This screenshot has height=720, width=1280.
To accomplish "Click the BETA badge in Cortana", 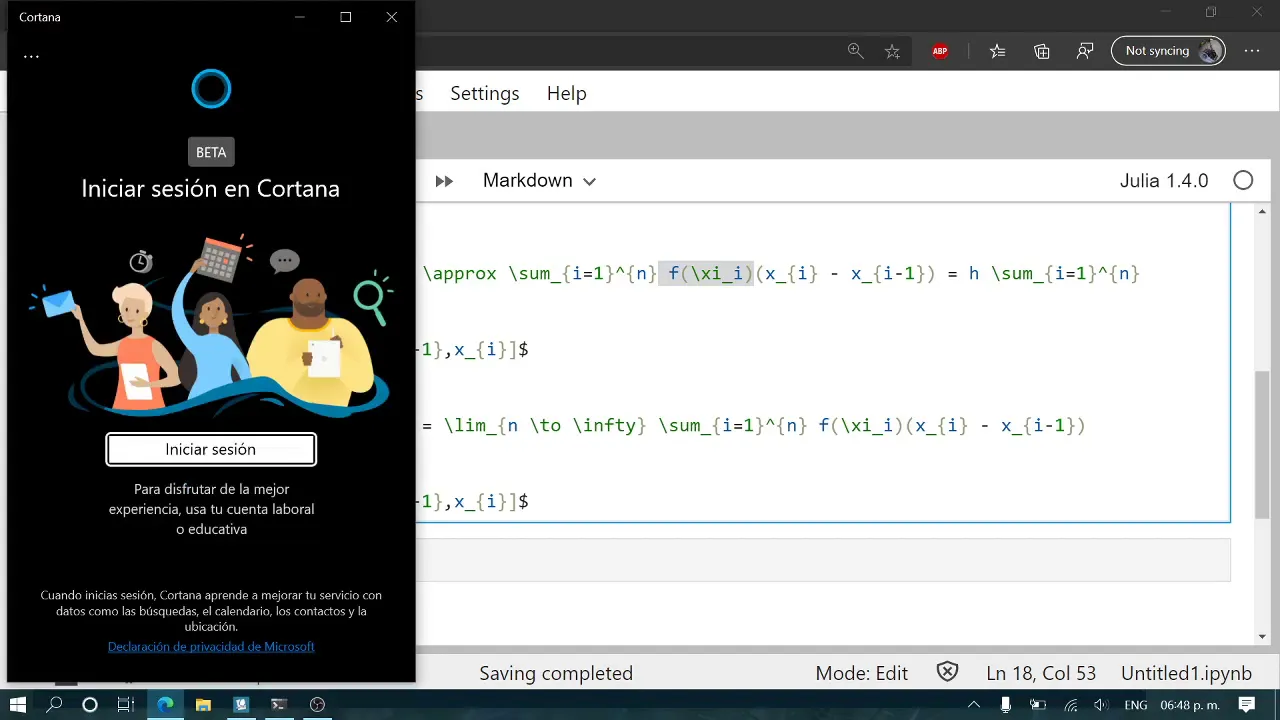I will [x=211, y=152].
